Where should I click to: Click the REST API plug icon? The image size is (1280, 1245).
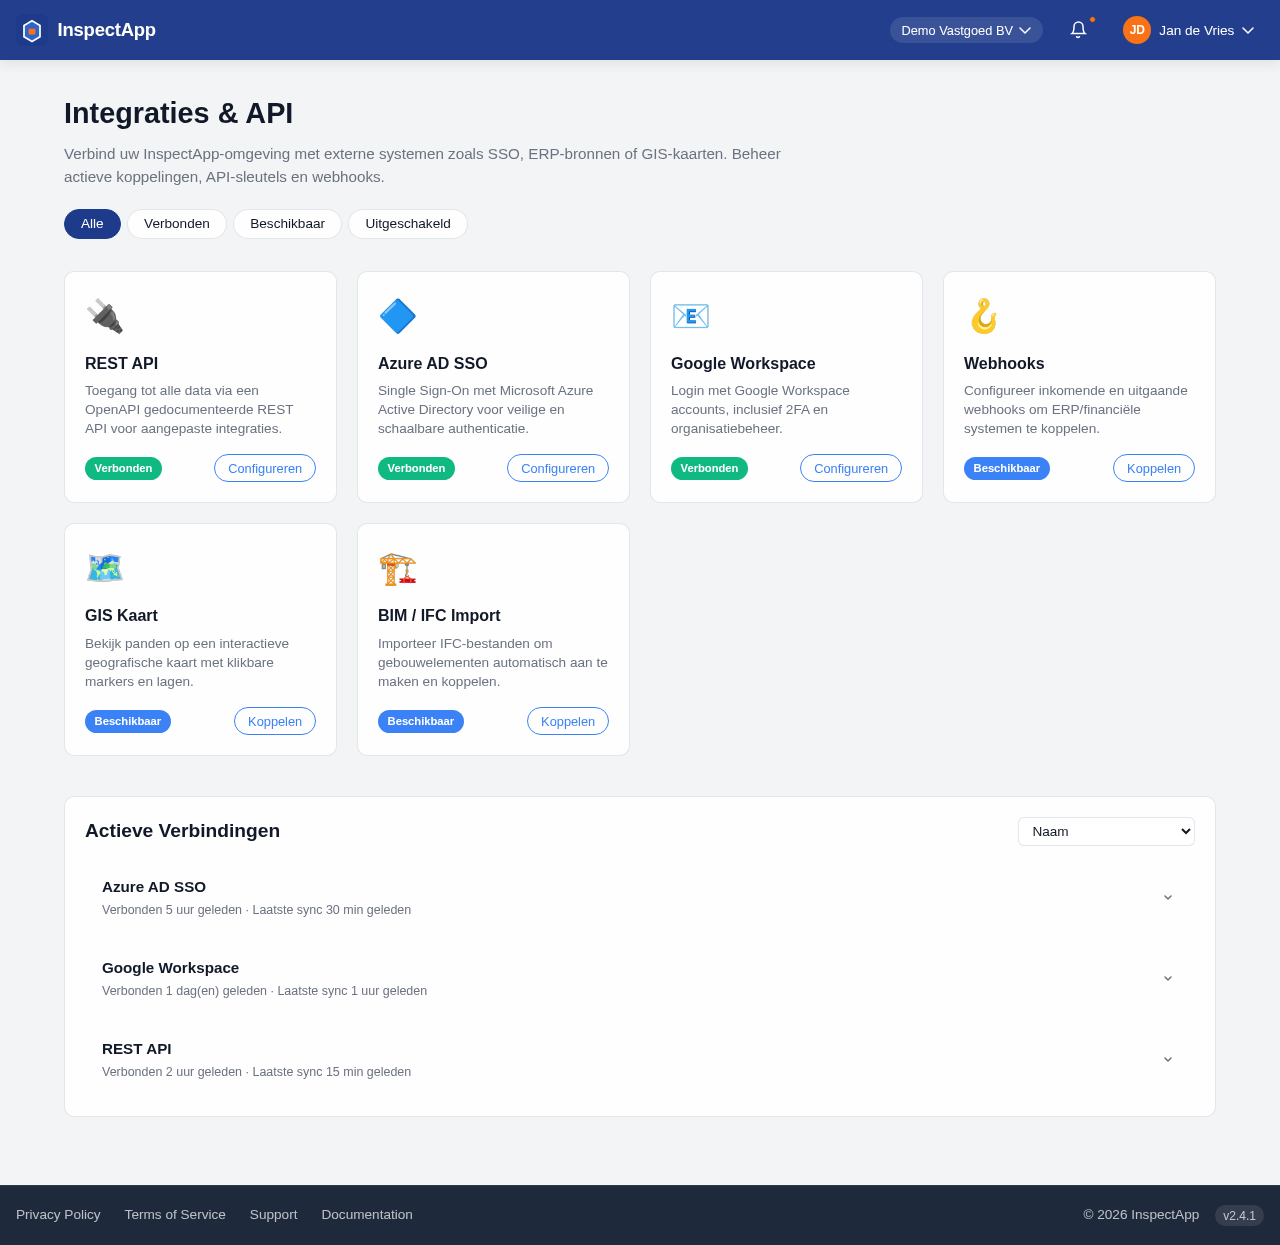[x=104, y=316]
